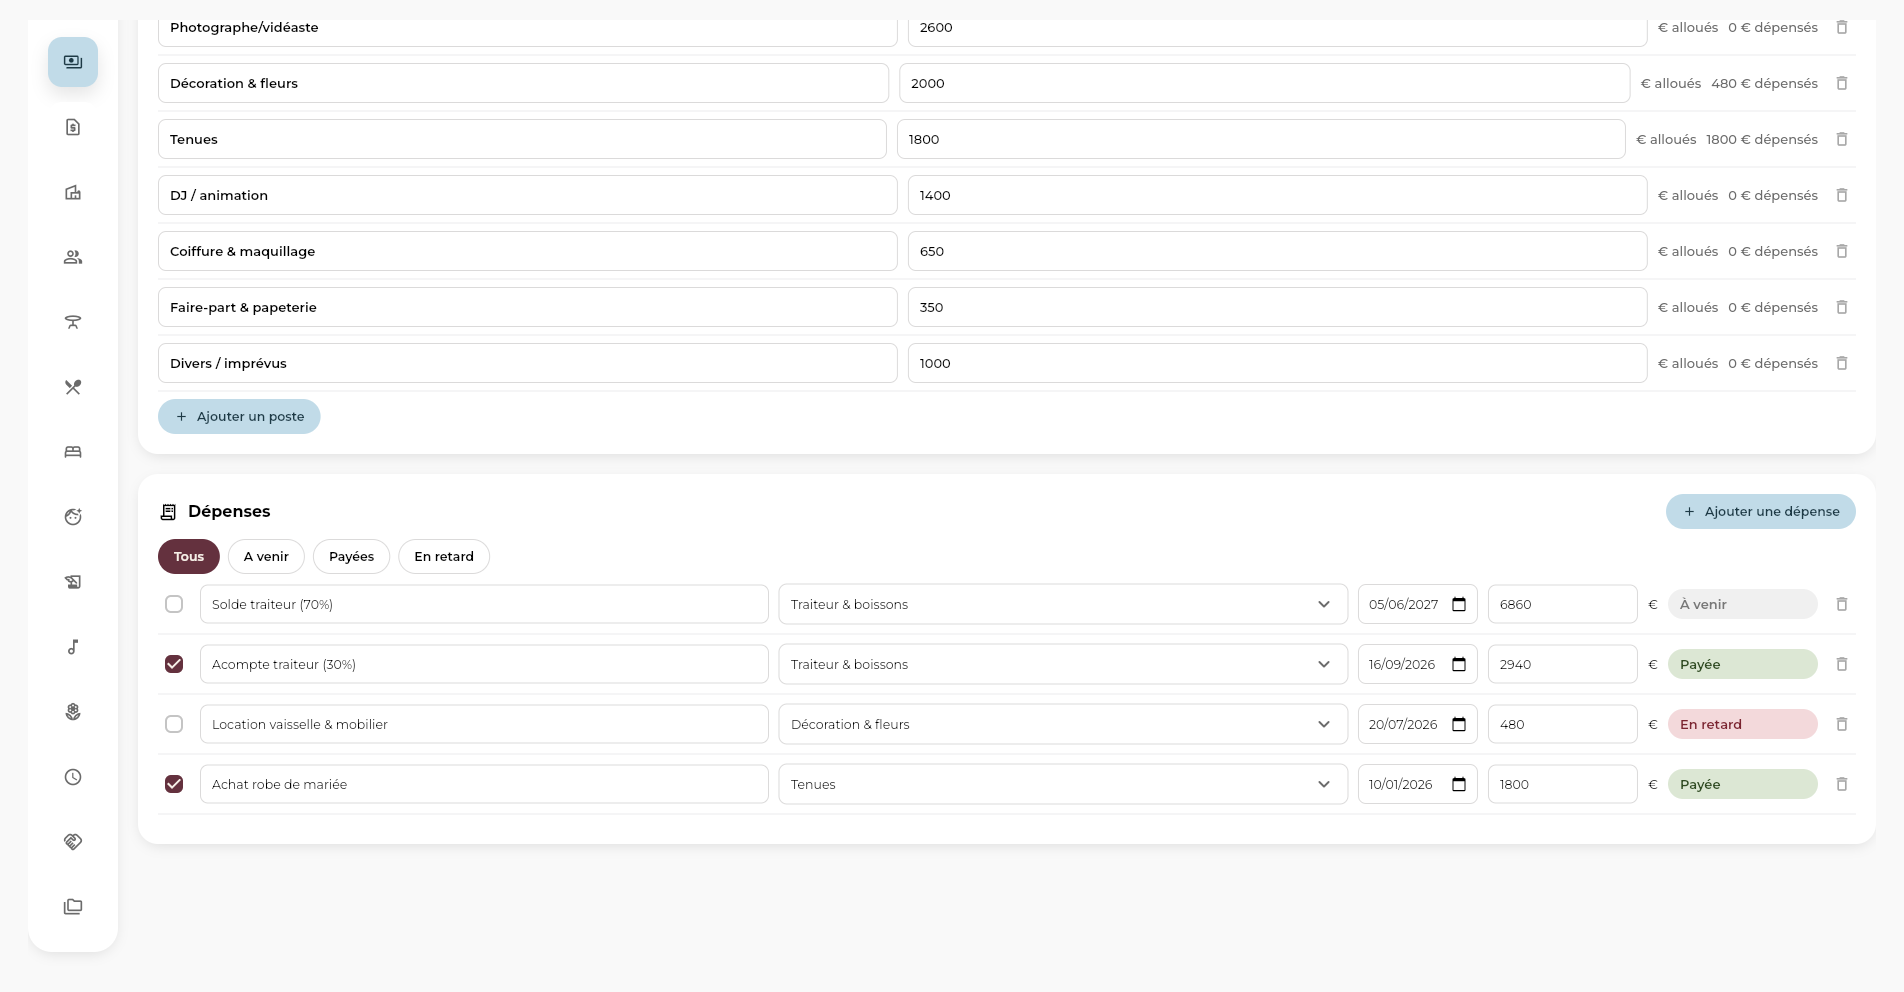
Task: Click the 20/07/2026 date field
Action: click(x=1418, y=724)
